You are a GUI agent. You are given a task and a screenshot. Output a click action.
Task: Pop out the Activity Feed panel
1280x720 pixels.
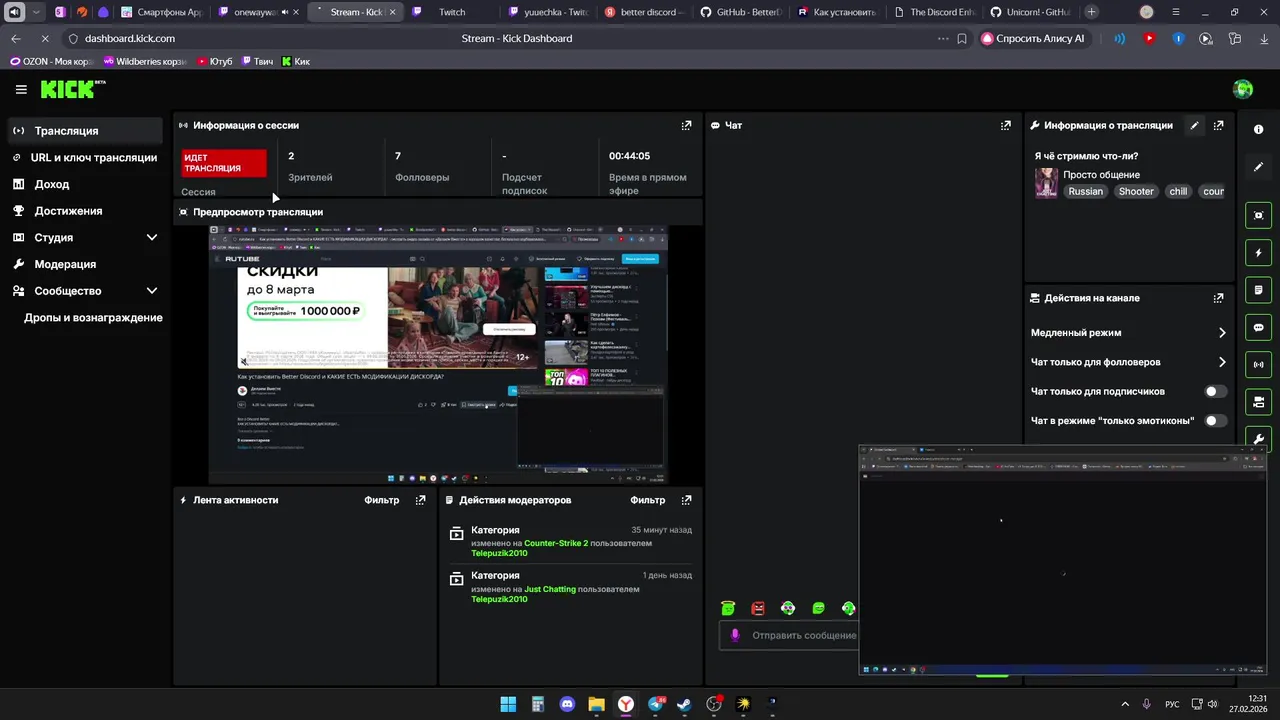[420, 500]
